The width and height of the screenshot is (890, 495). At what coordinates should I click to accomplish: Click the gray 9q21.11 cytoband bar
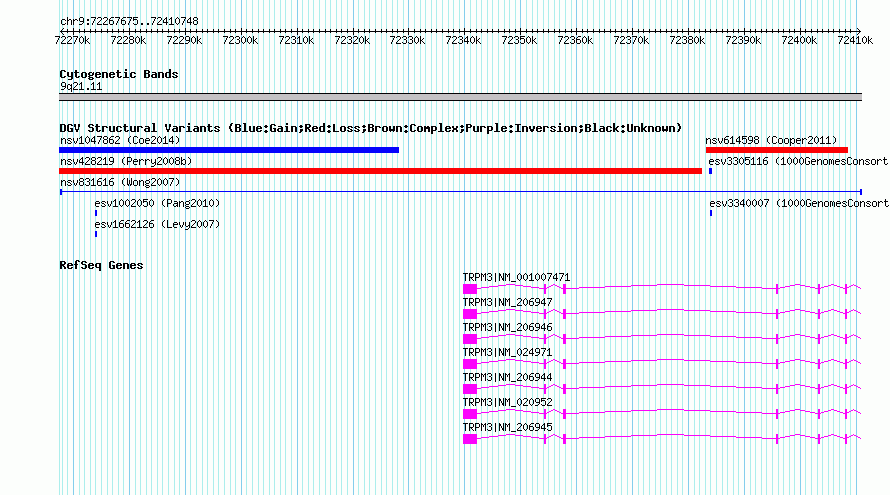[x=460, y=97]
